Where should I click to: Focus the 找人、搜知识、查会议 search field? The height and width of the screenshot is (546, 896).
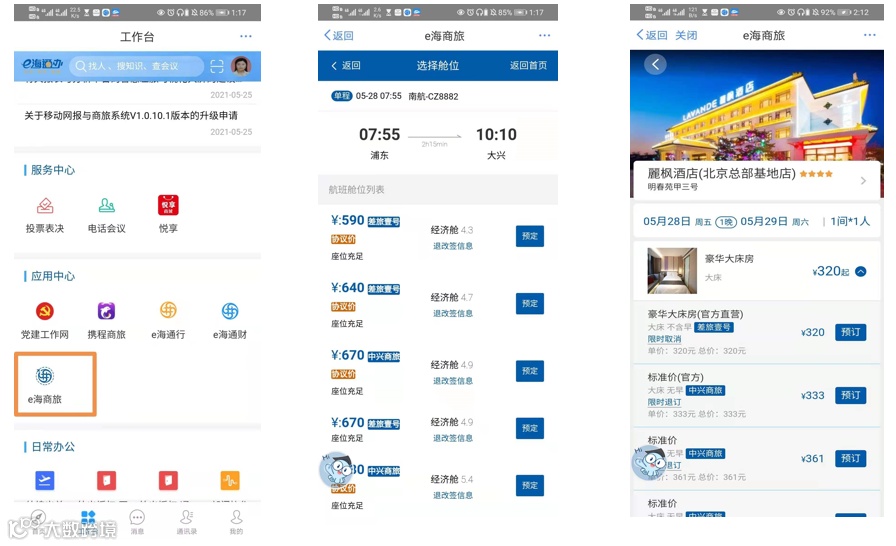137,66
